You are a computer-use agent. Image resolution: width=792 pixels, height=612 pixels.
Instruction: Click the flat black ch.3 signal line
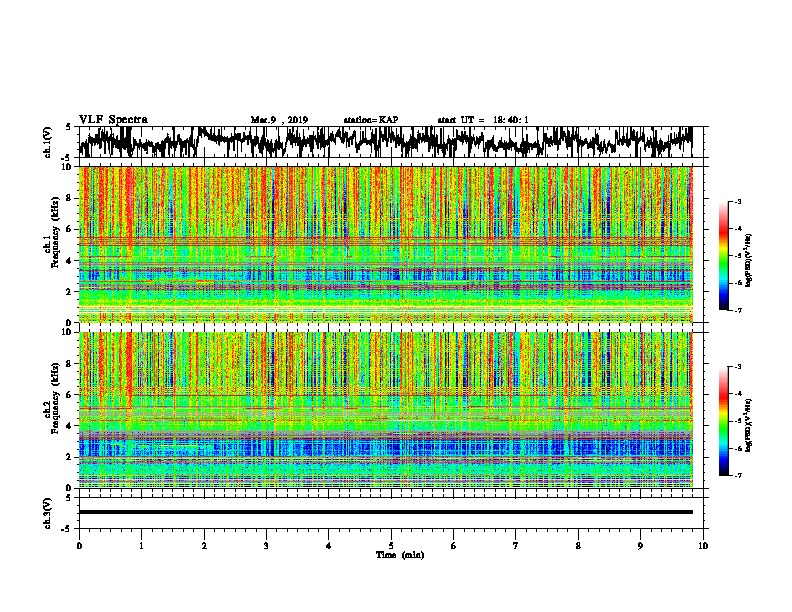pyautogui.click(x=386, y=512)
